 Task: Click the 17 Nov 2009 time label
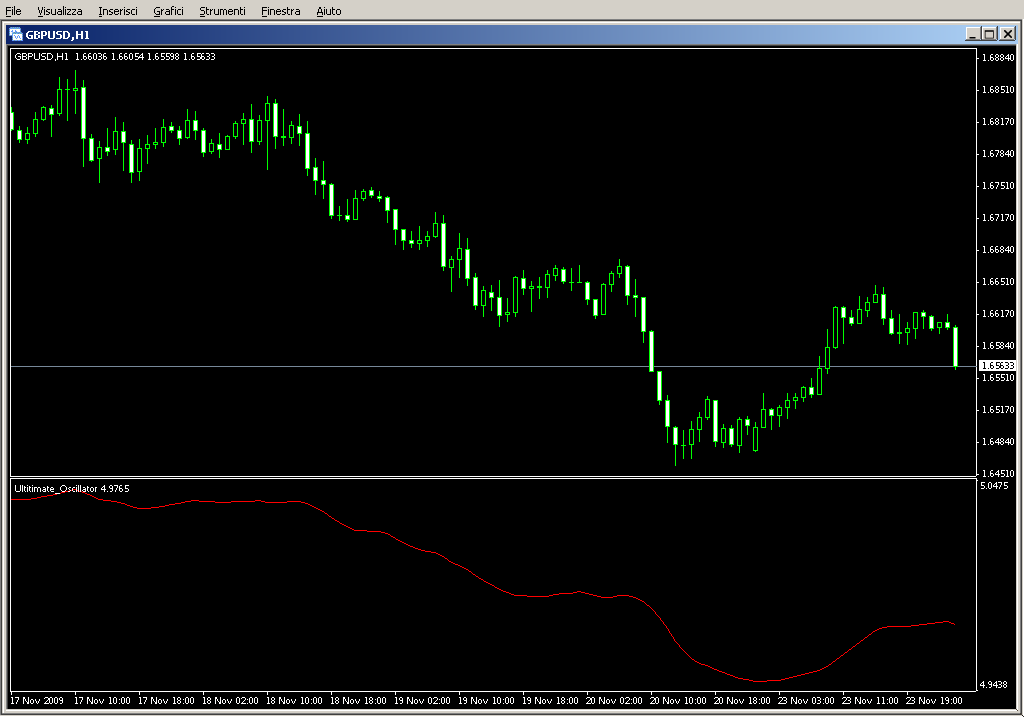point(37,701)
